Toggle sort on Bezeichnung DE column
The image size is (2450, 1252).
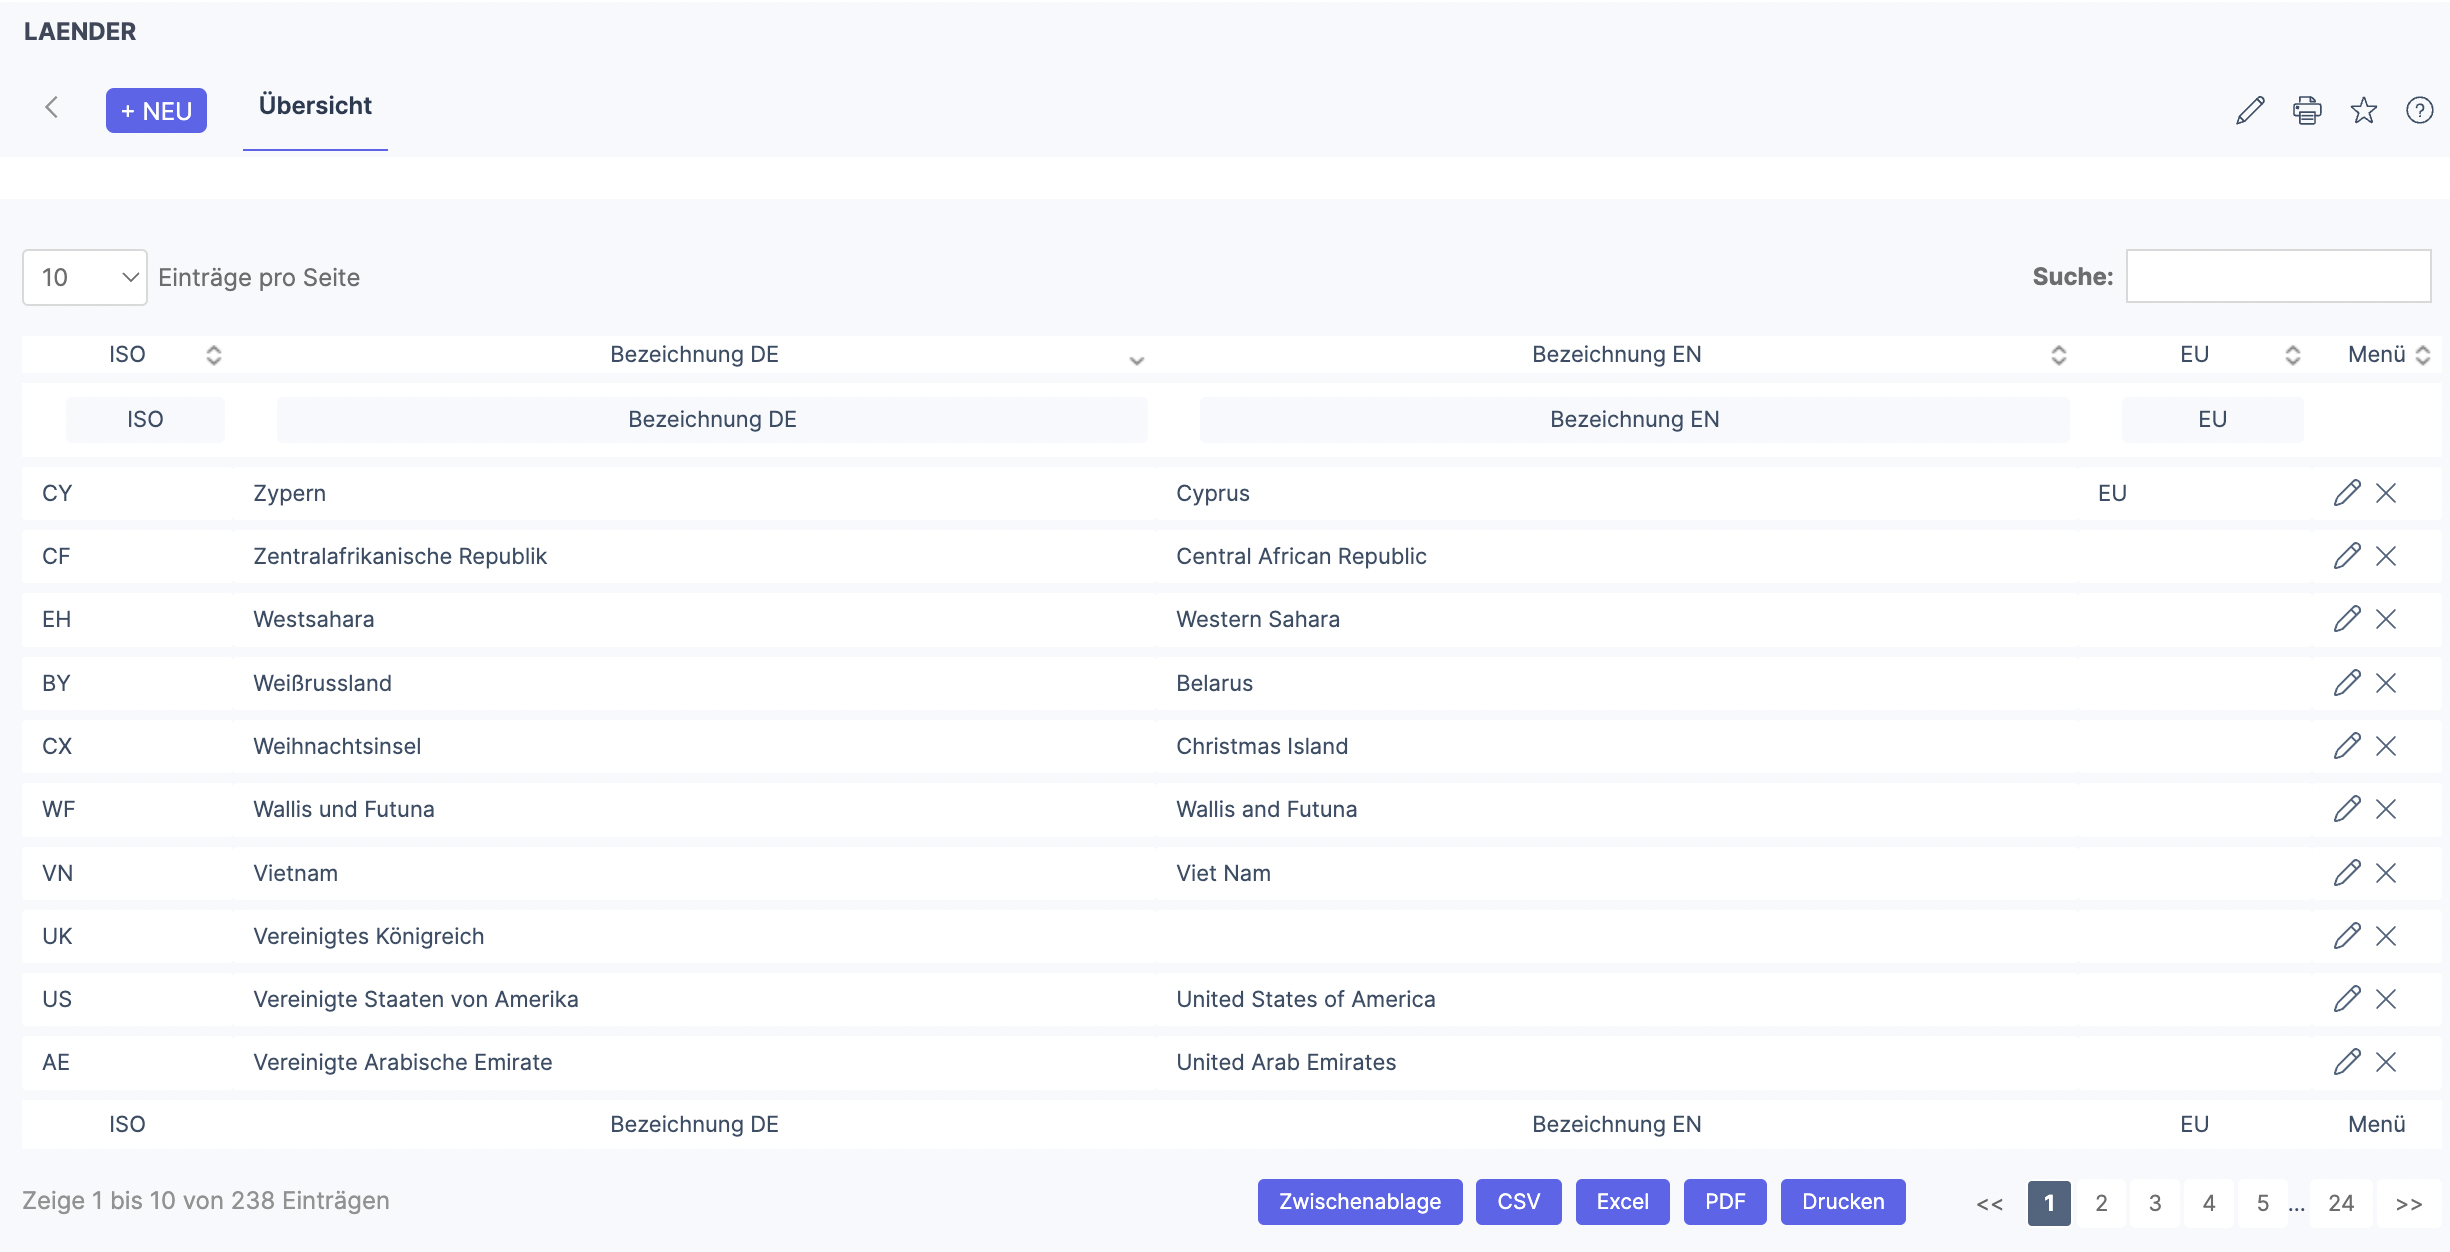pyautogui.click(x=694, y=354)
